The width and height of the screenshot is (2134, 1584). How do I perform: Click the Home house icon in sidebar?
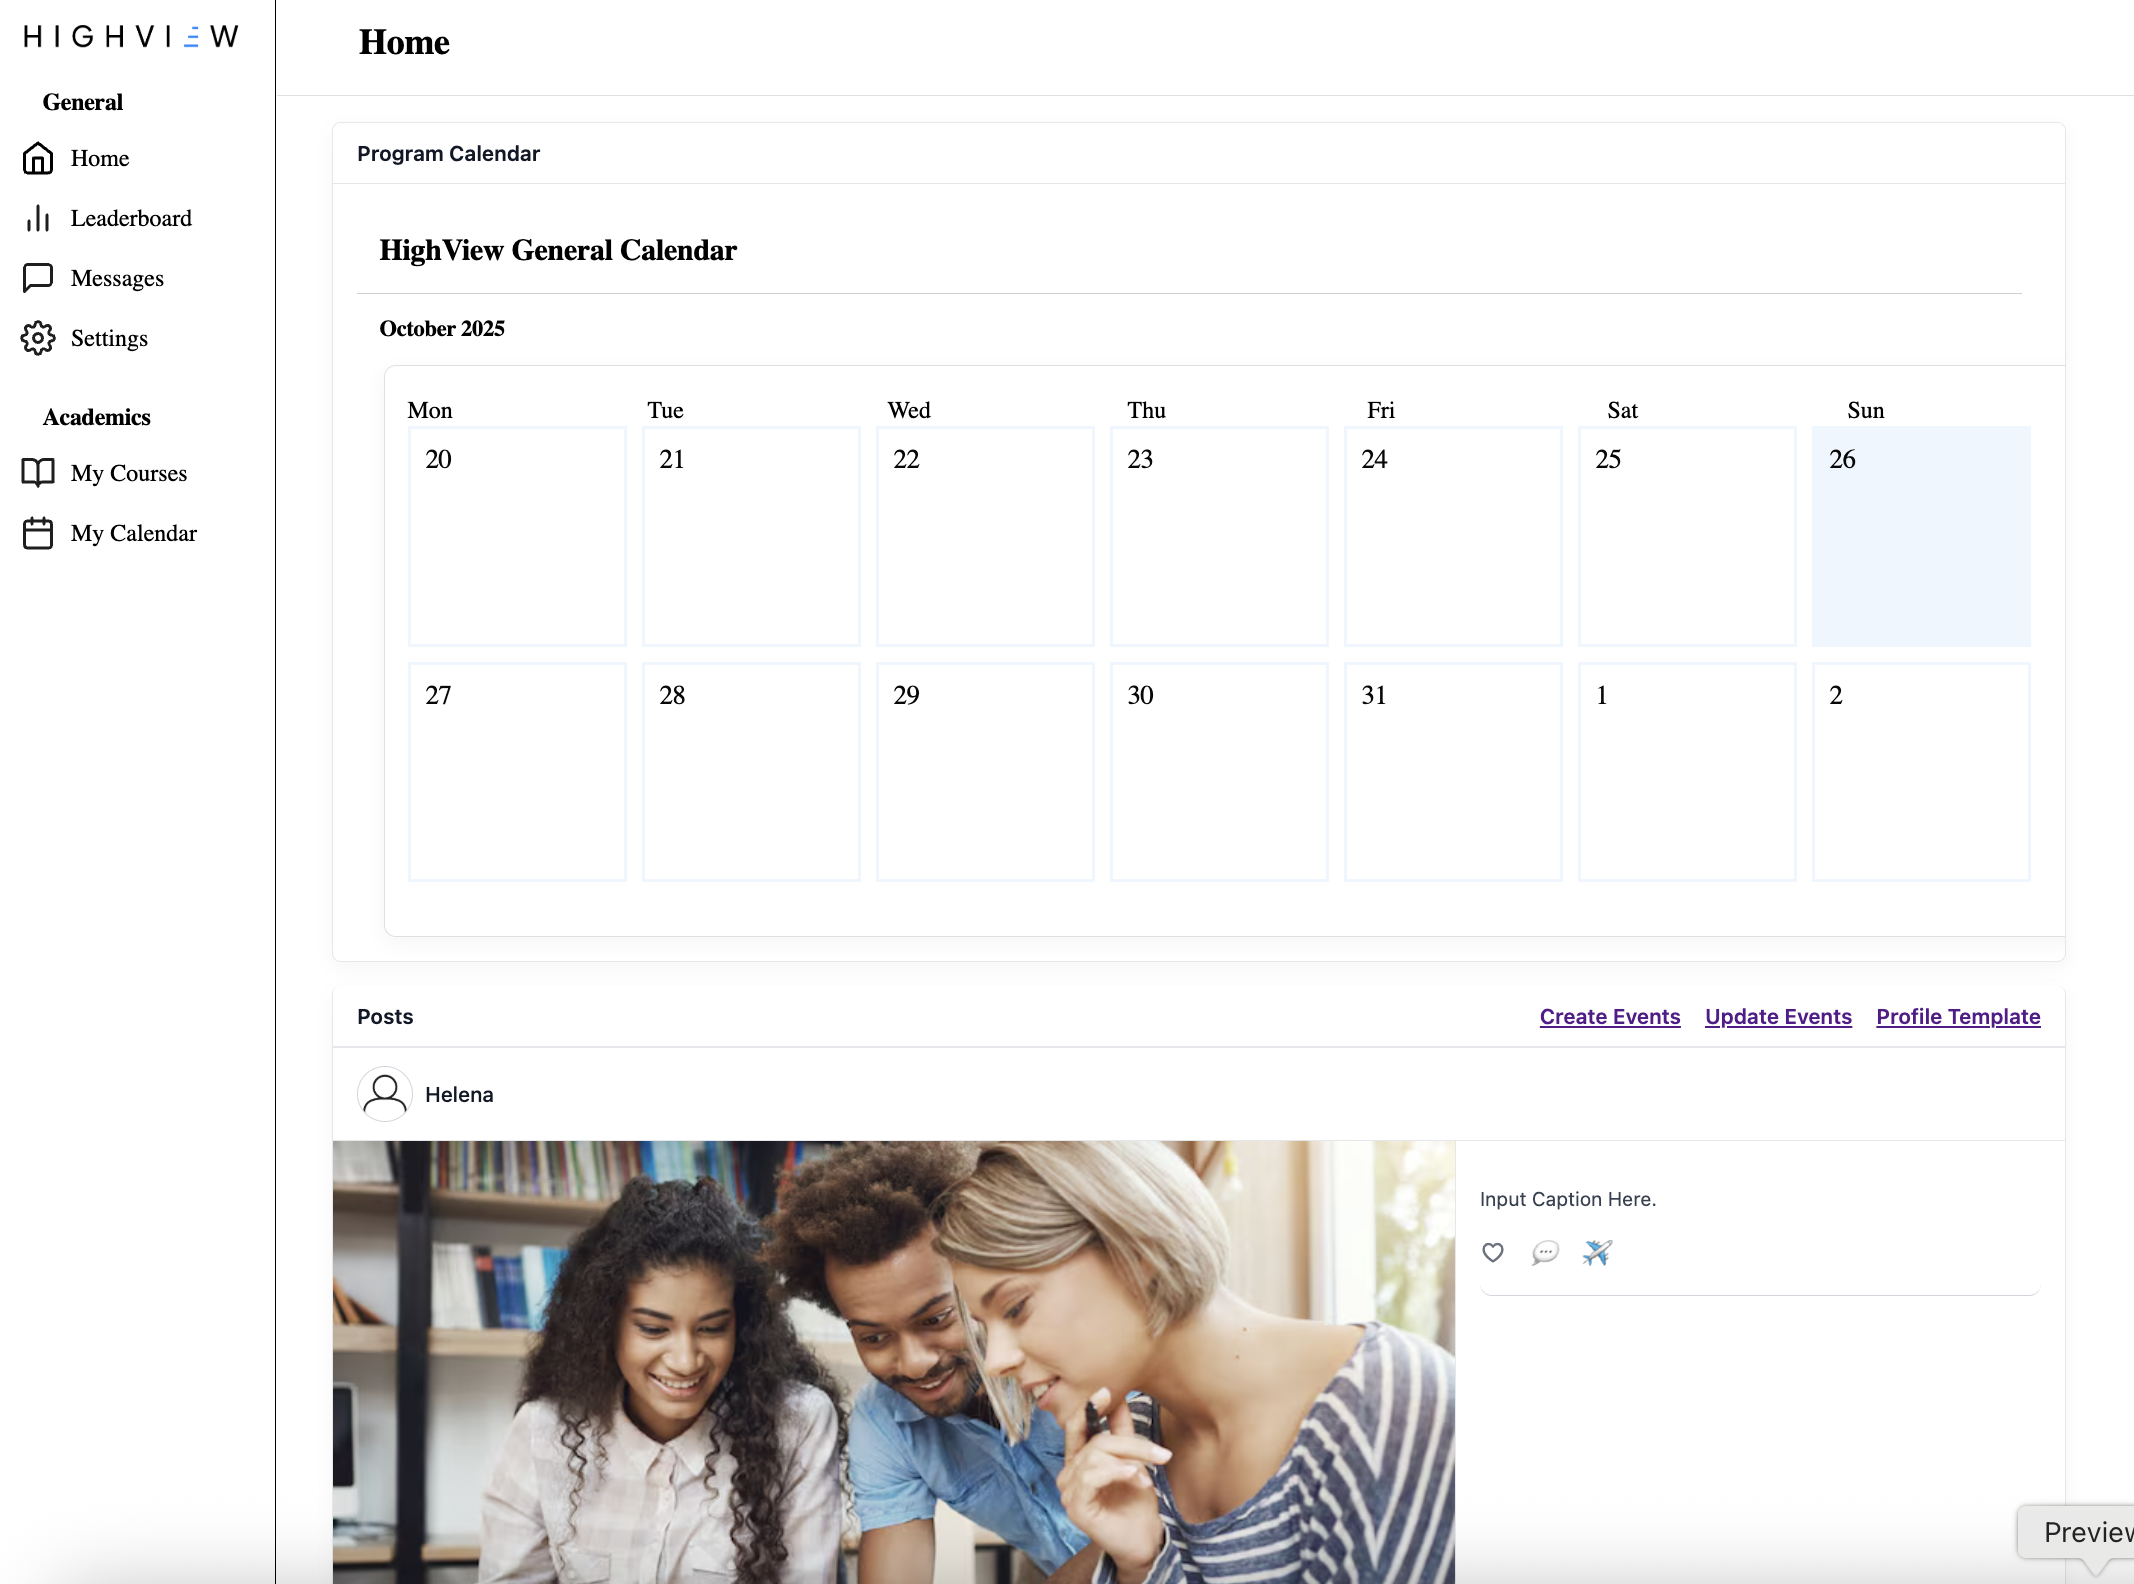[x=38, y=158]
